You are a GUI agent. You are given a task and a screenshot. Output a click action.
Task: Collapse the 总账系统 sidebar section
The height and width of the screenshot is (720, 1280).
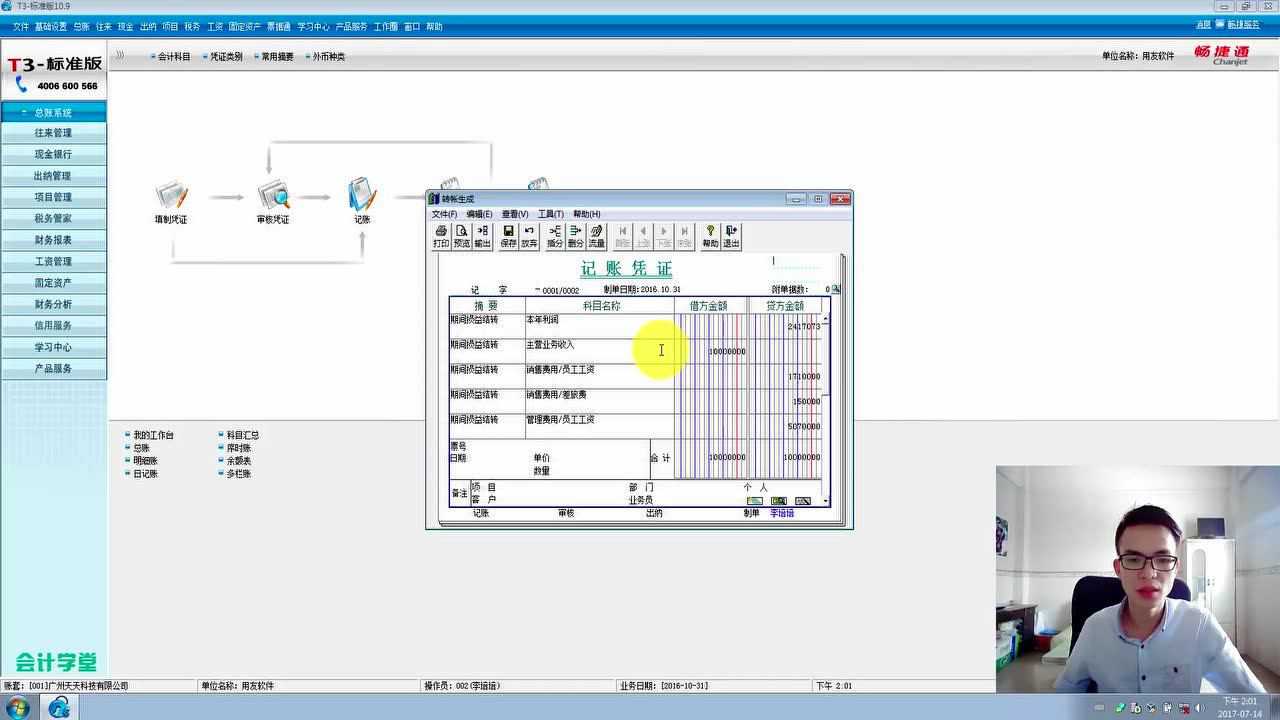point(53,112)
